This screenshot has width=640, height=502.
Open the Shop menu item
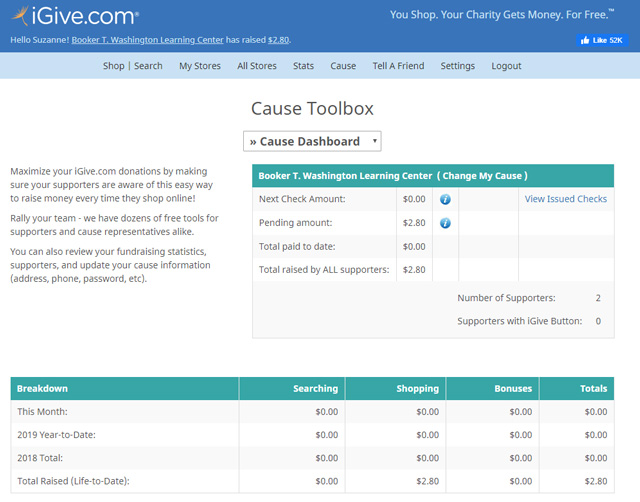click(113, 66)
